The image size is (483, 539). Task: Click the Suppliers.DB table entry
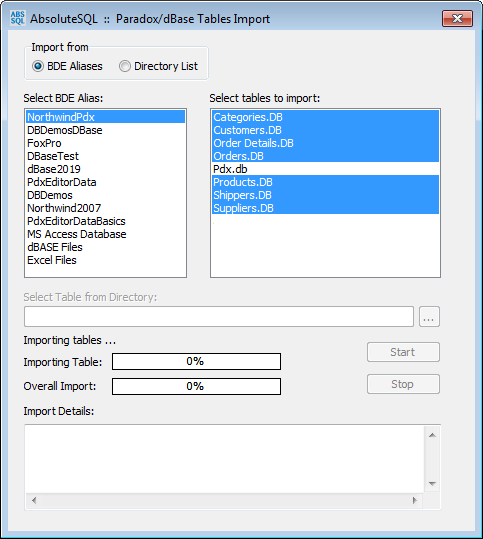tap(326, 208)
